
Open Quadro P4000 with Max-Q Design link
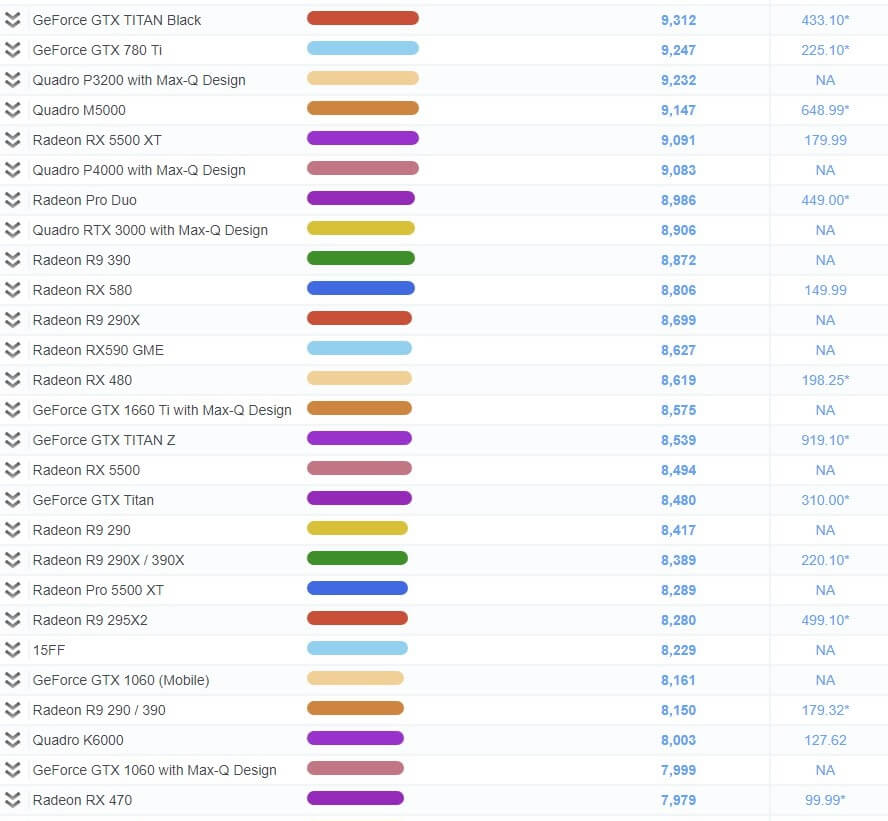(x=139, y=170)
